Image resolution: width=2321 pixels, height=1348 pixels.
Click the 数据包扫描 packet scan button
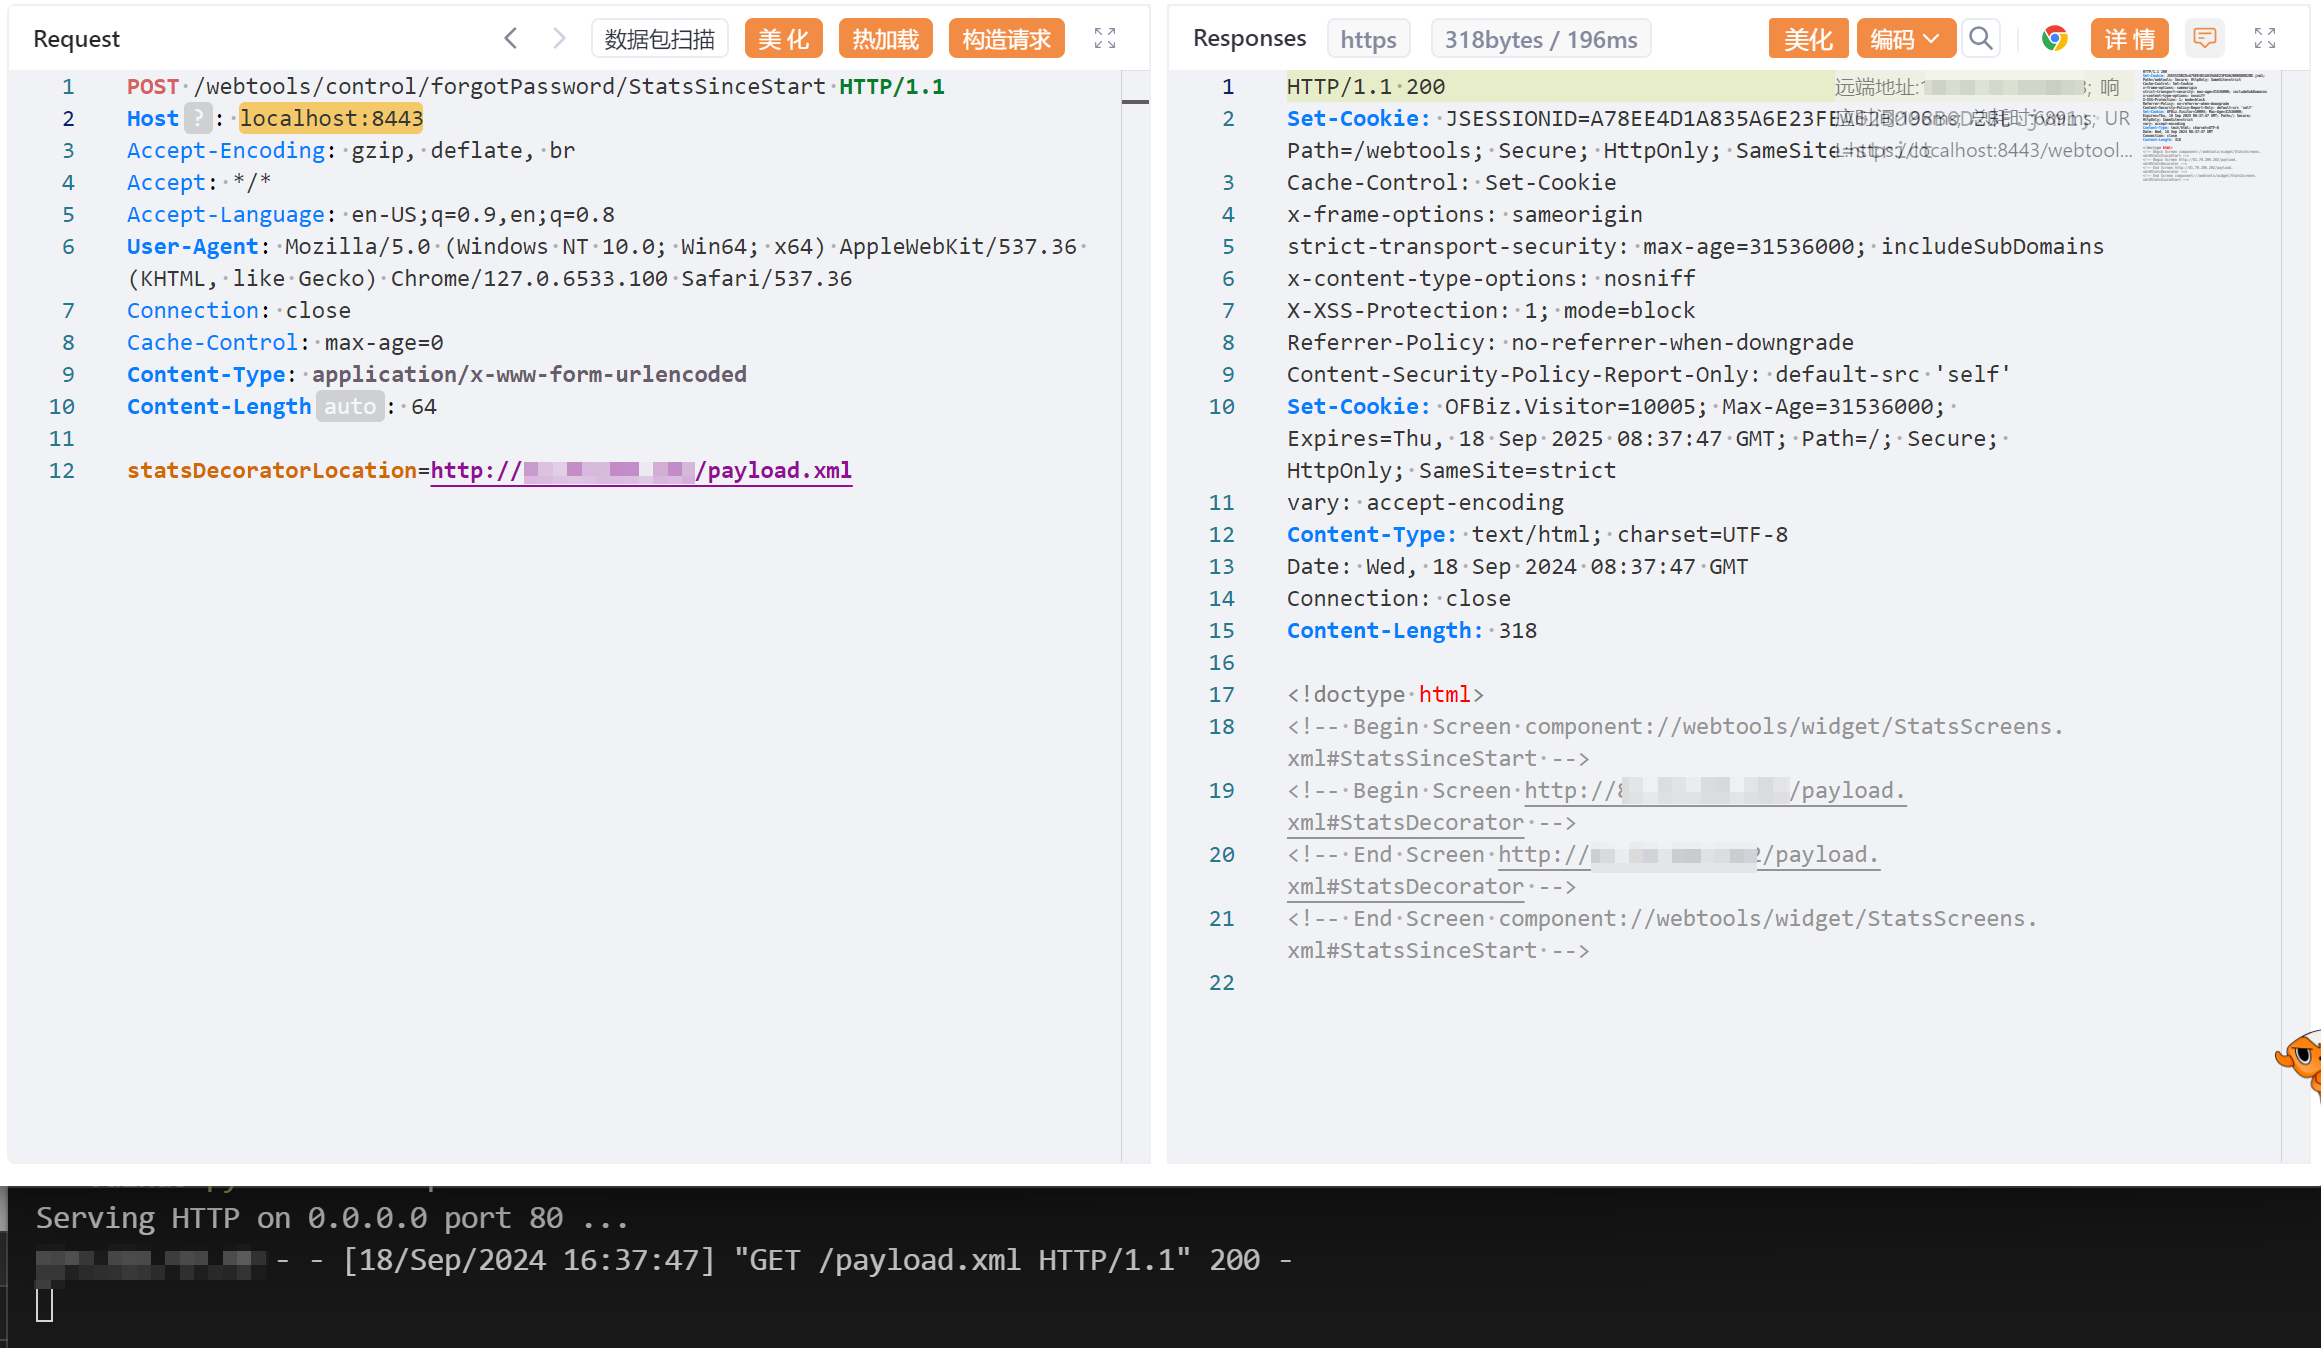tap(660, 39)
